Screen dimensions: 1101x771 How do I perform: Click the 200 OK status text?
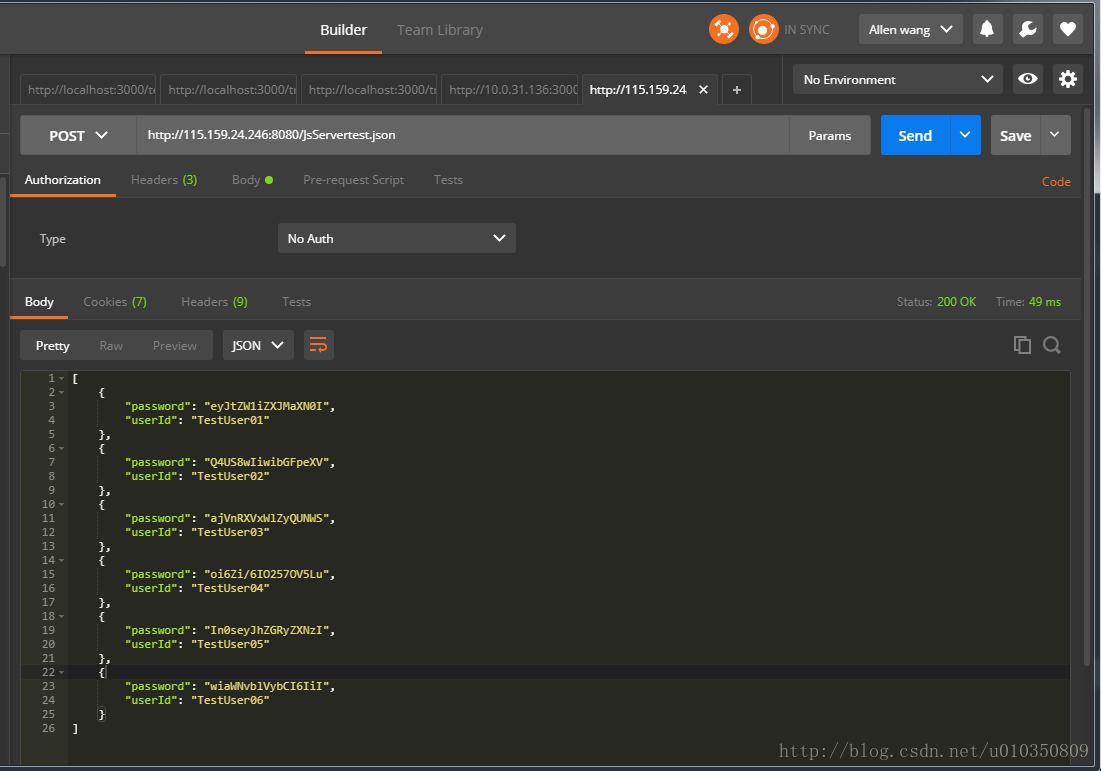(956, 301)
